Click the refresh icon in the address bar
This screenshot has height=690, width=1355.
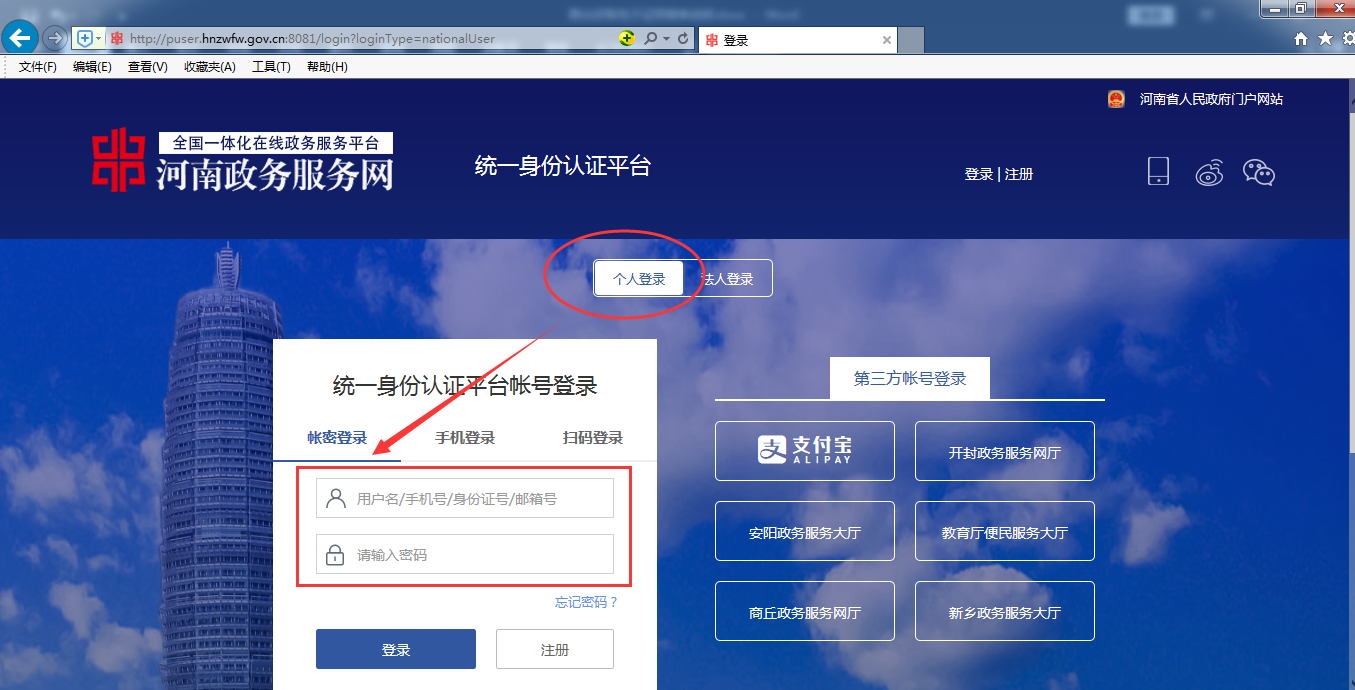click(x=686, y=38)
